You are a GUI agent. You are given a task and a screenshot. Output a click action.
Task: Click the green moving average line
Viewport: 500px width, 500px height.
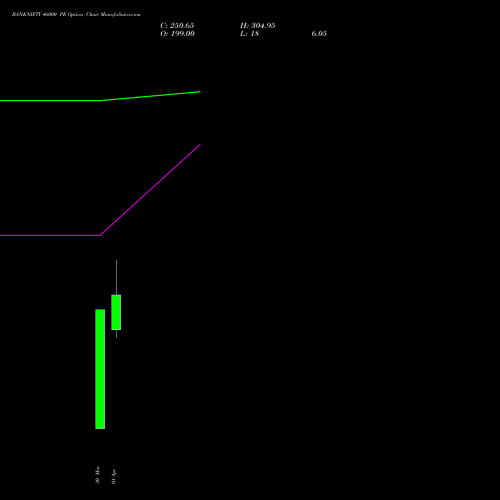(x=100, y=100)
